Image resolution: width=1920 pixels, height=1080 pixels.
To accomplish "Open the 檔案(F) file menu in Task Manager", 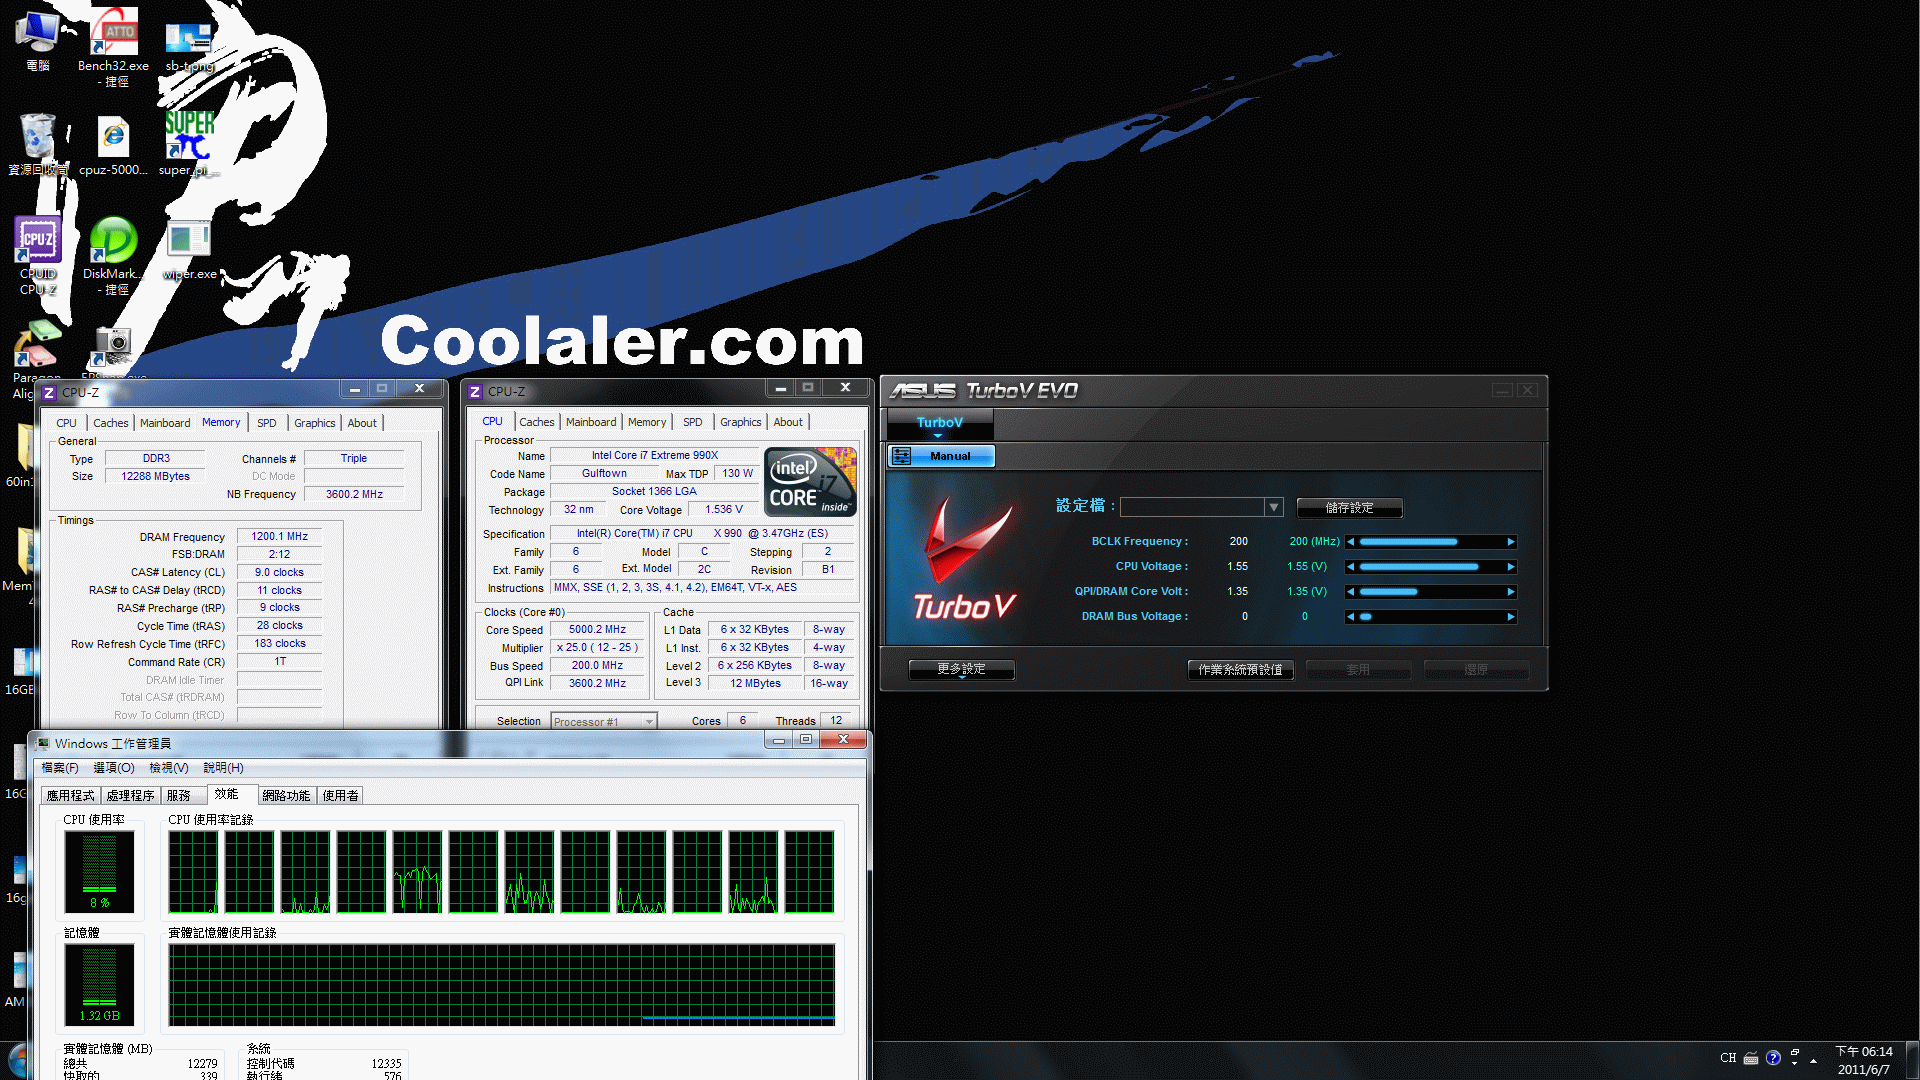I will [60, 768].
